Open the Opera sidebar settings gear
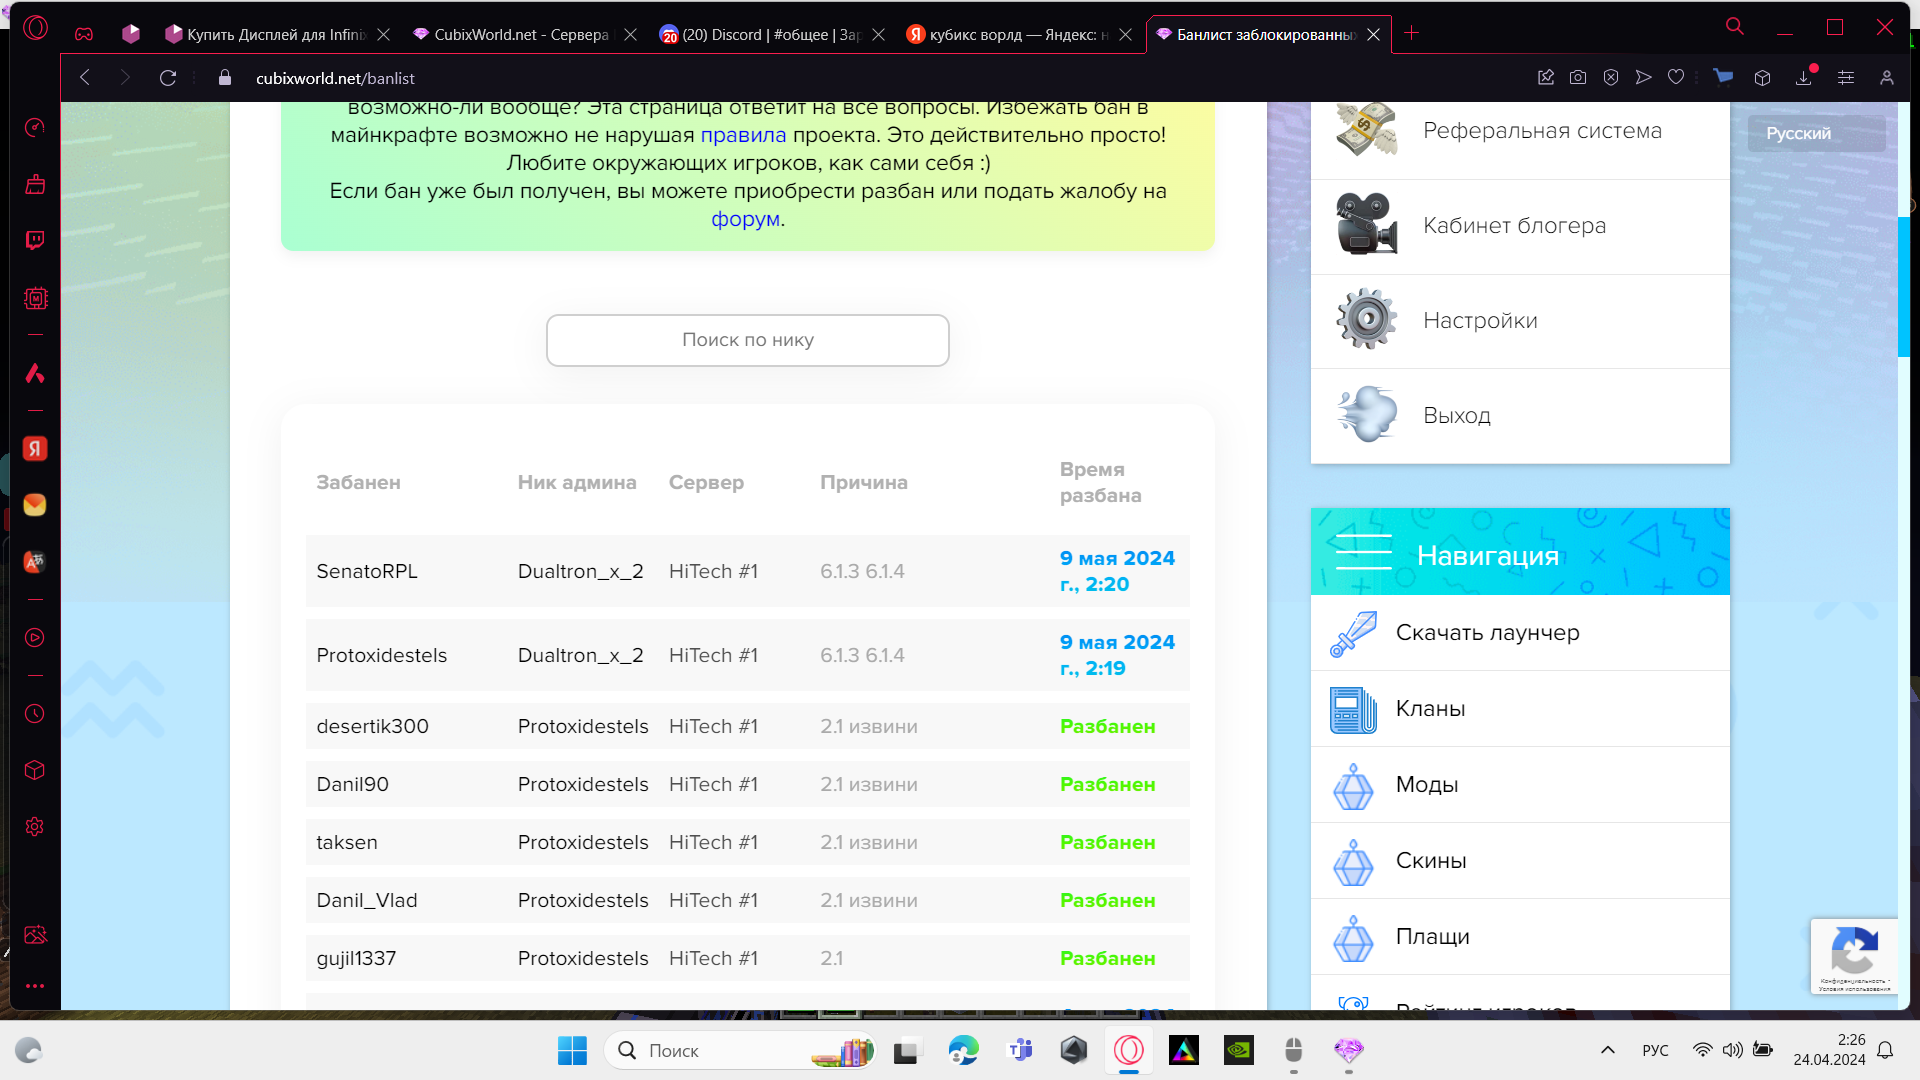The image size is (1920, 1080). [35, 827]
